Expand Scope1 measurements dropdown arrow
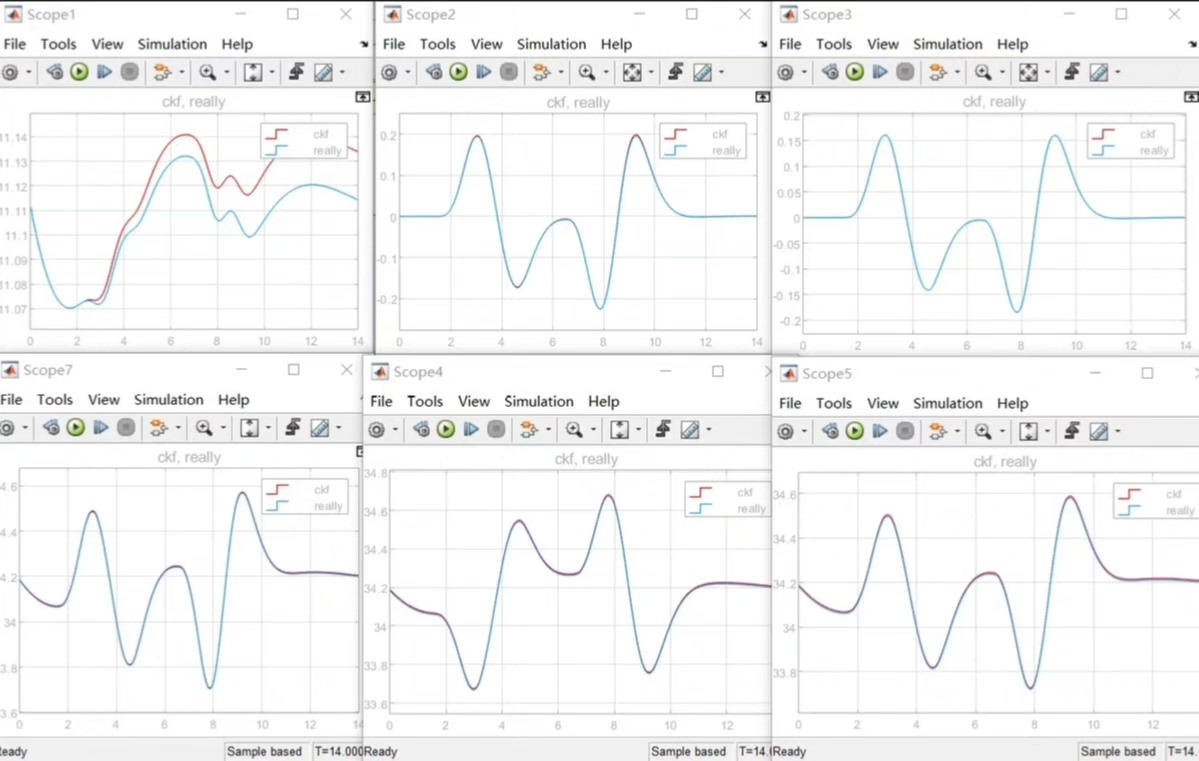 click(342, 72)
